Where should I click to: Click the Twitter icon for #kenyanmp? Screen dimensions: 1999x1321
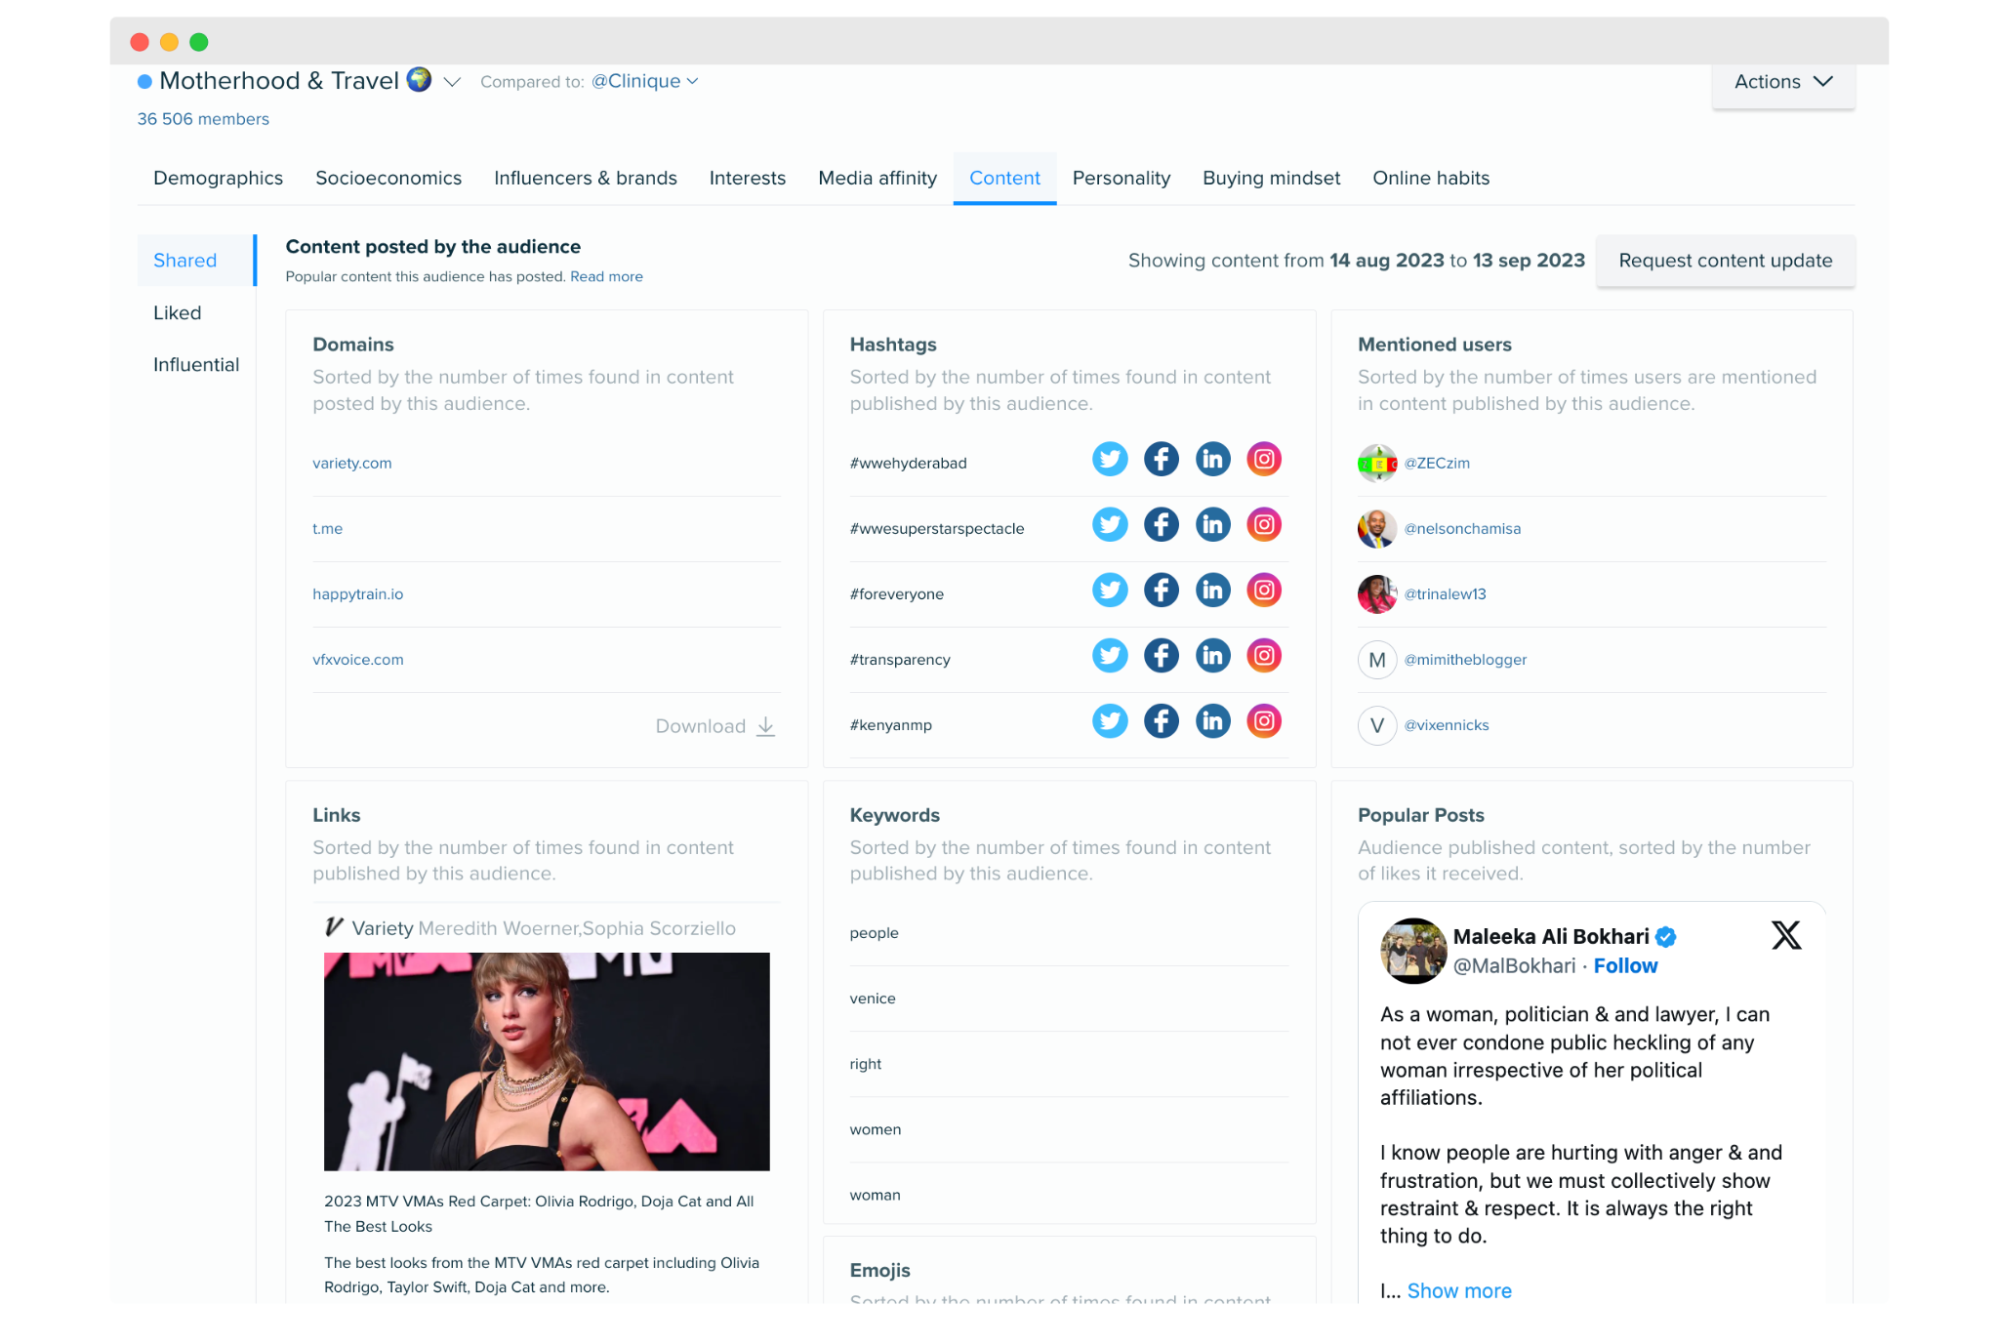pyautogui.click(x=1110, y=722)
